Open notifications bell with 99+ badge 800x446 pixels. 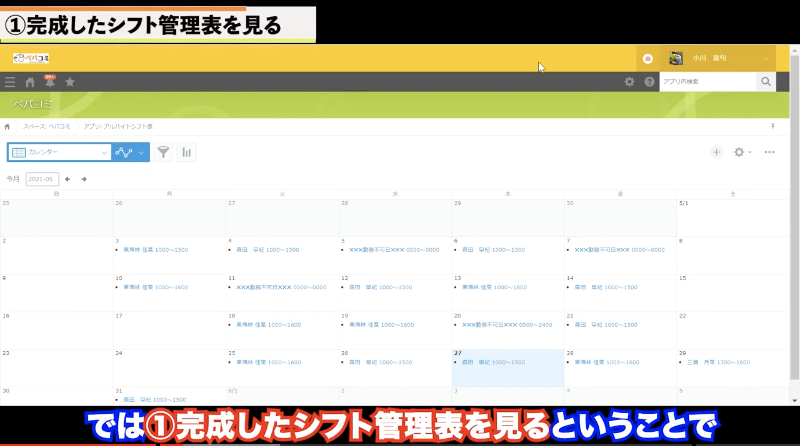pos(49,81)
